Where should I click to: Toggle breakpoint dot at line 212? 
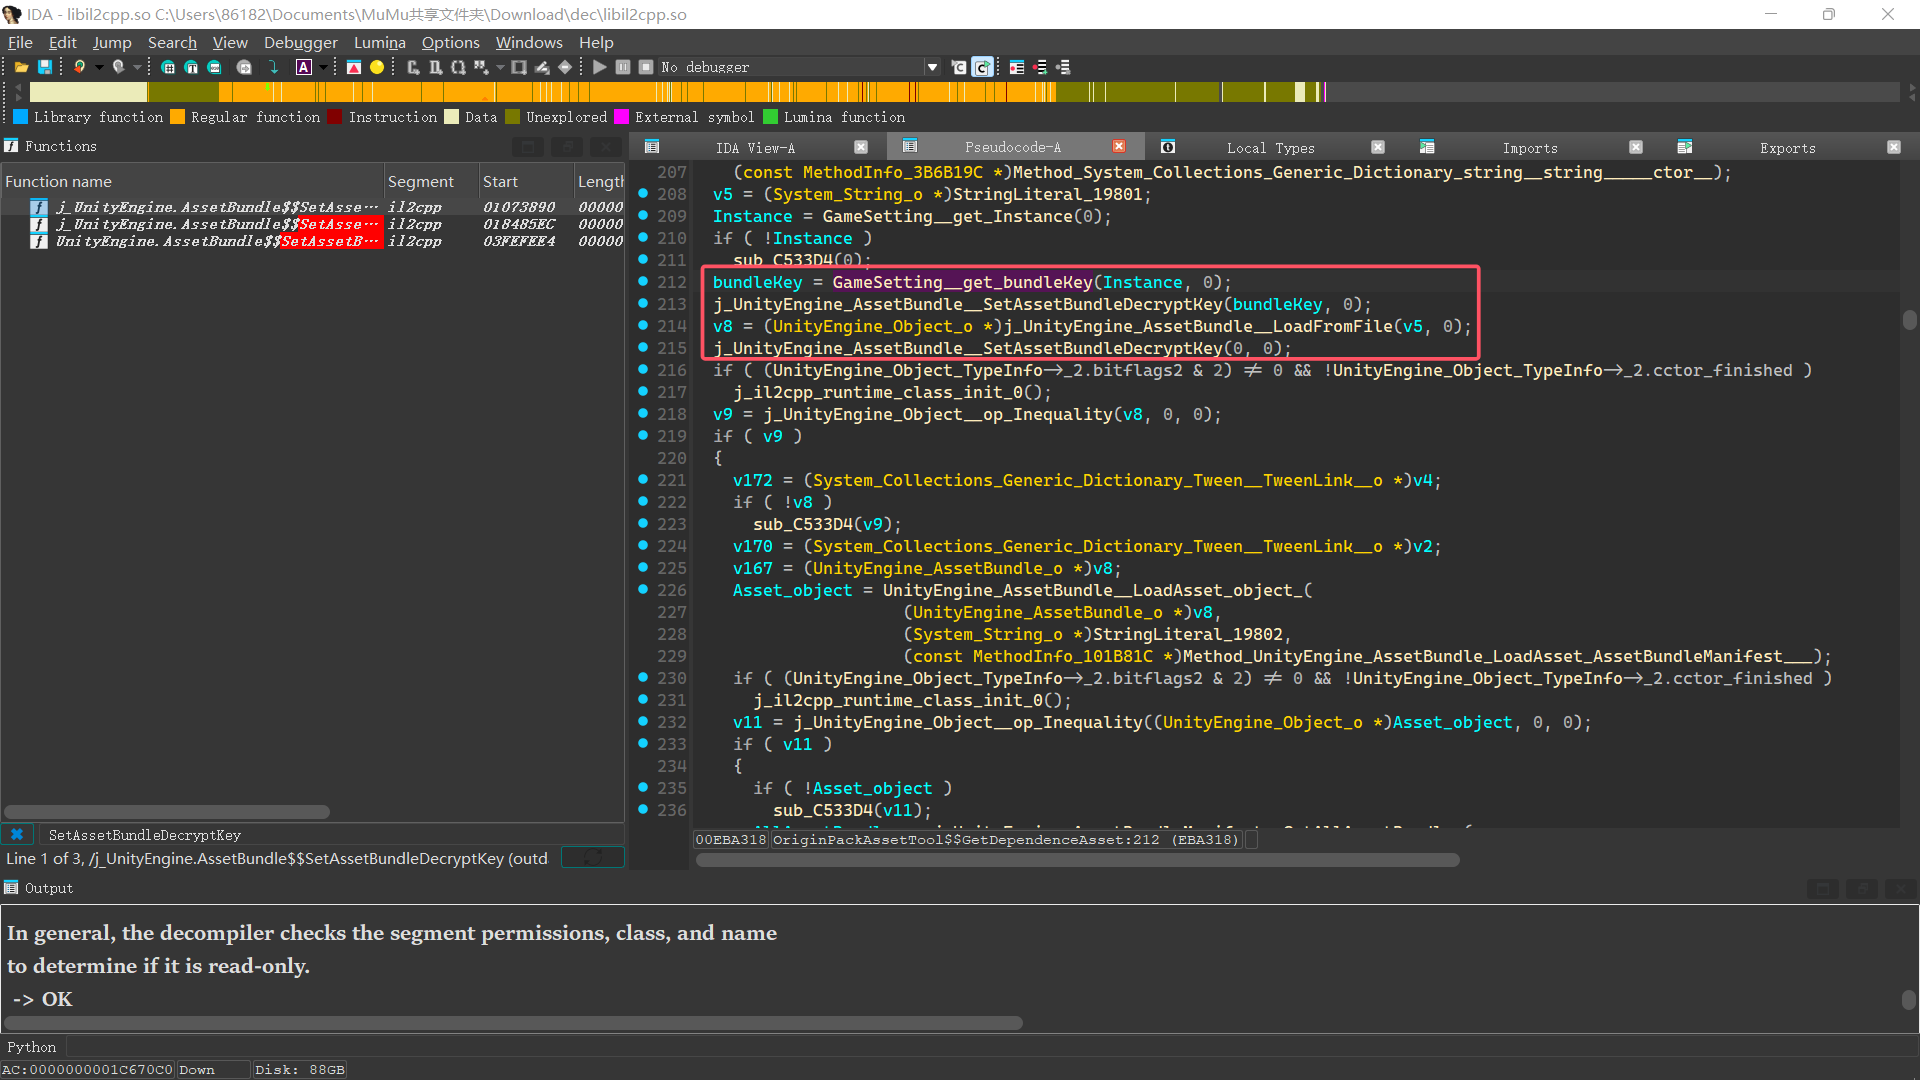tap(643, 281)
